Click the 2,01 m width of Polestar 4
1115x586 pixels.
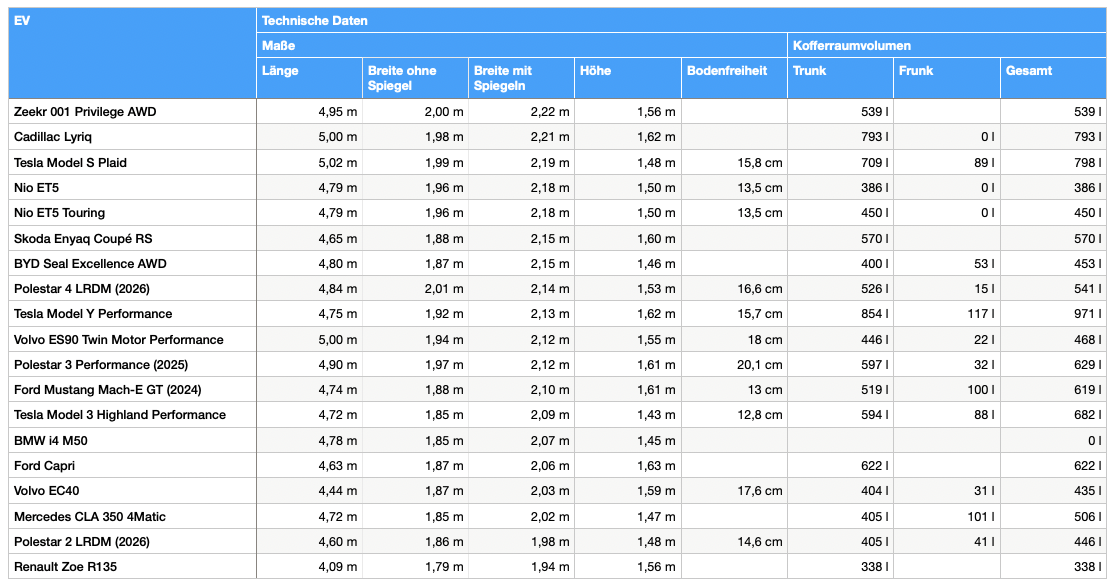(444, 289)
